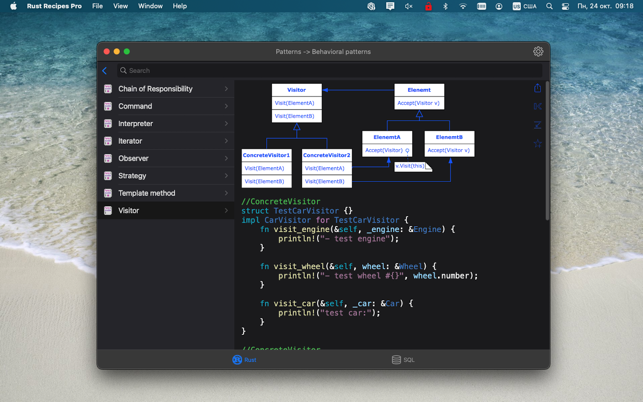Expand the Strategy row chevron
Viewport: 643px width, 402px height.
tap(226, 176)
